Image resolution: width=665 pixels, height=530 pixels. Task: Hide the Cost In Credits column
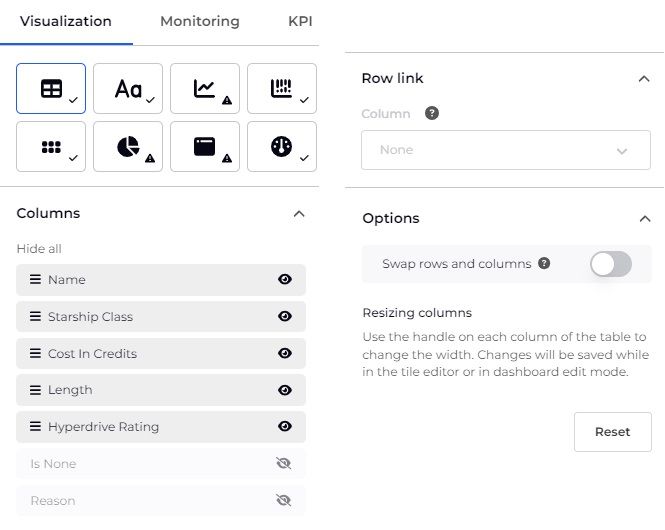tap(285, 353)
